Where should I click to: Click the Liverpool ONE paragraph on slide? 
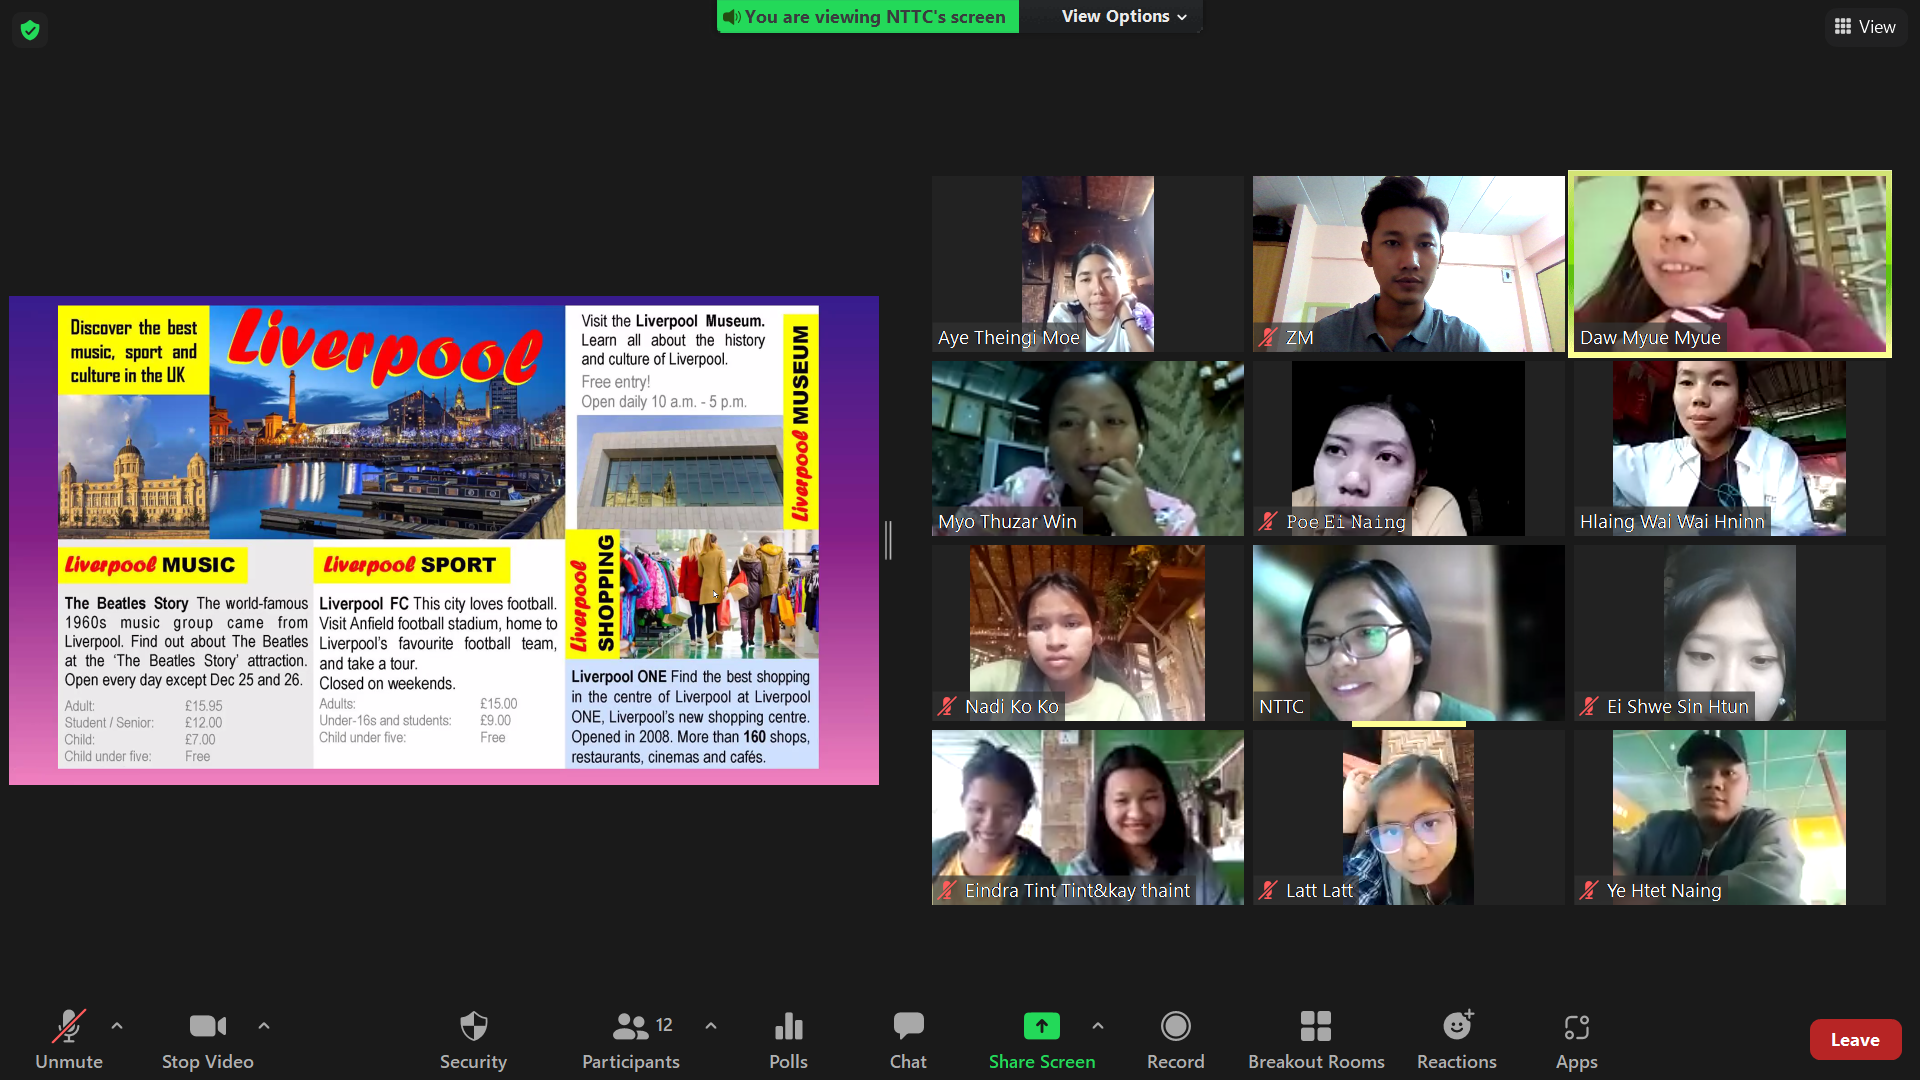[691, 717]
